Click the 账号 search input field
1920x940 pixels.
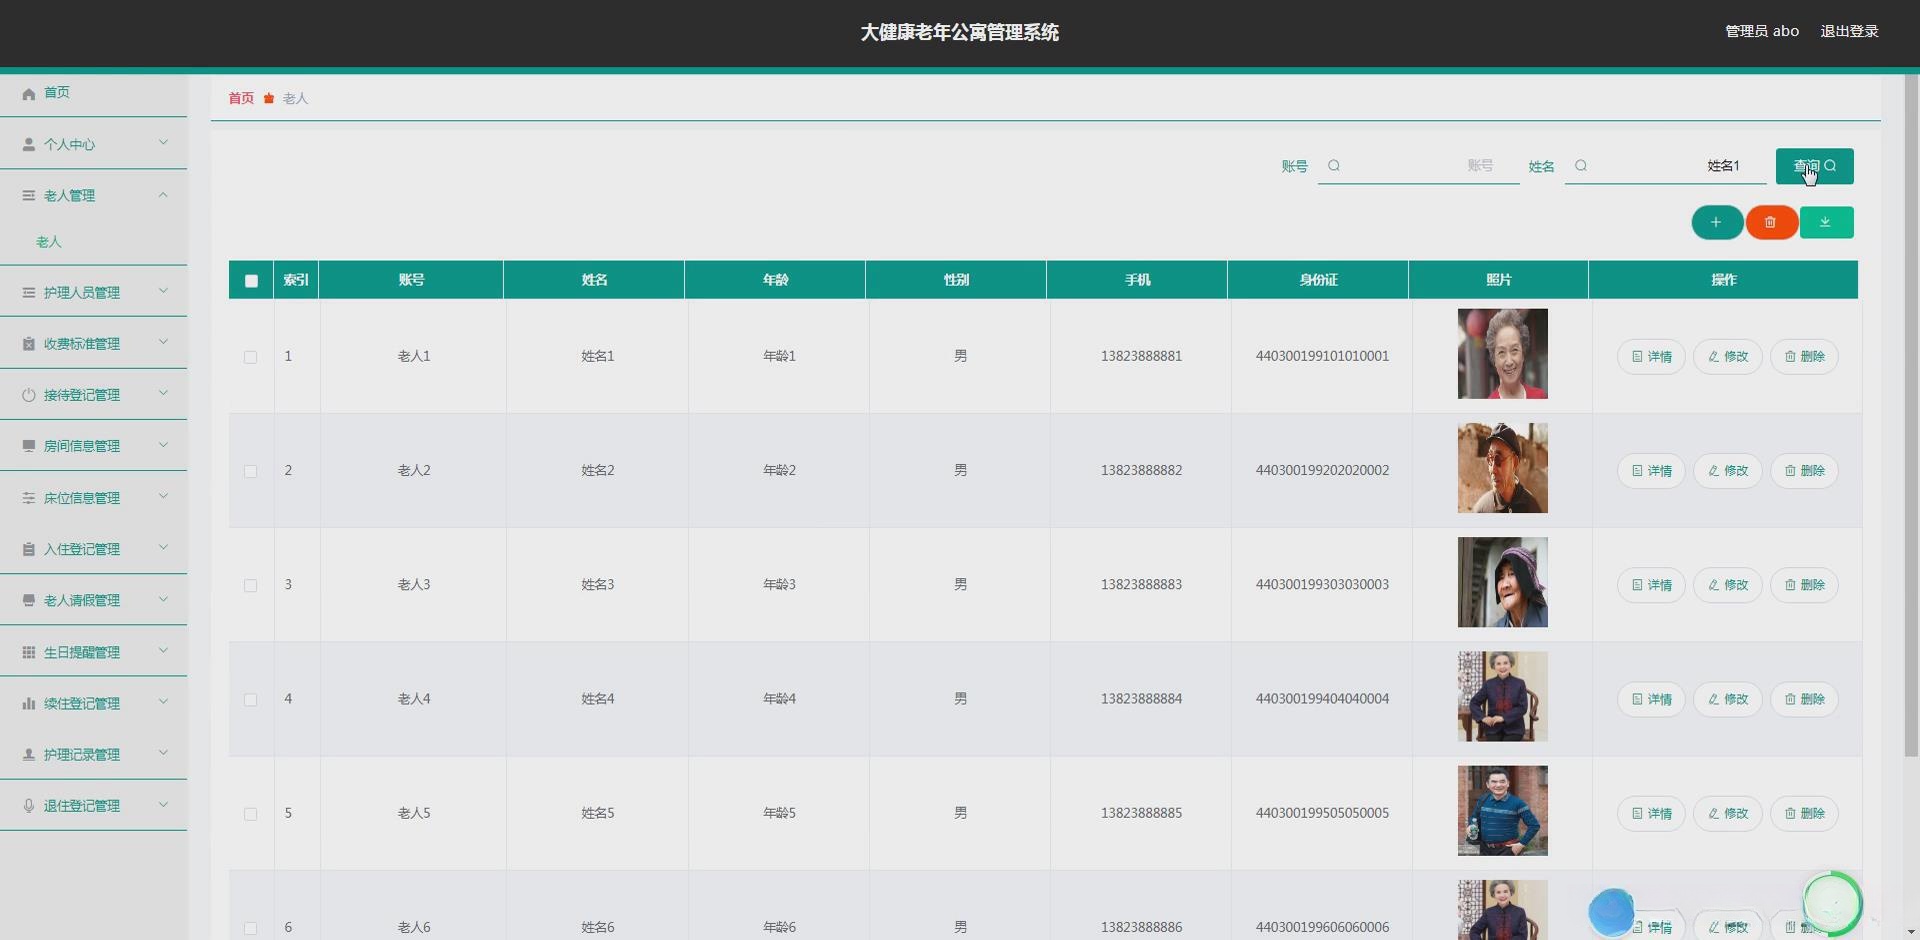tap(1419, 166)
